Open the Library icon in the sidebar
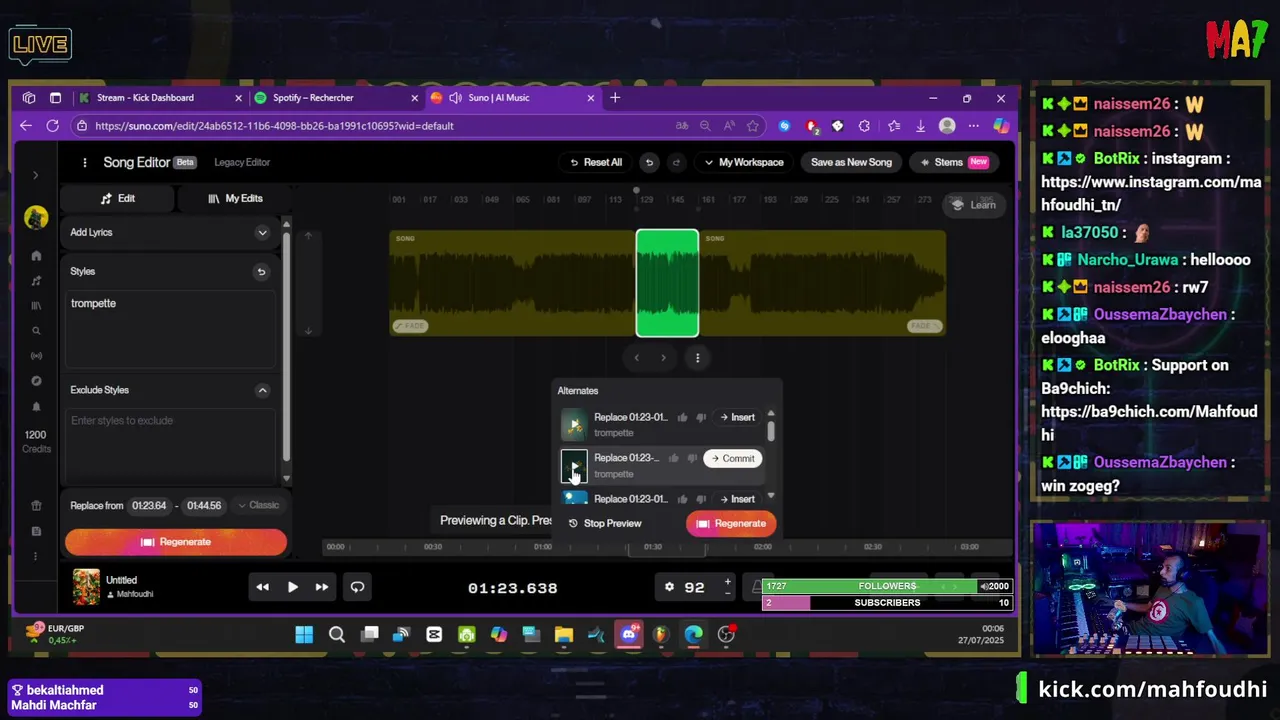The image size is (1280, 720). coord(36,306)
